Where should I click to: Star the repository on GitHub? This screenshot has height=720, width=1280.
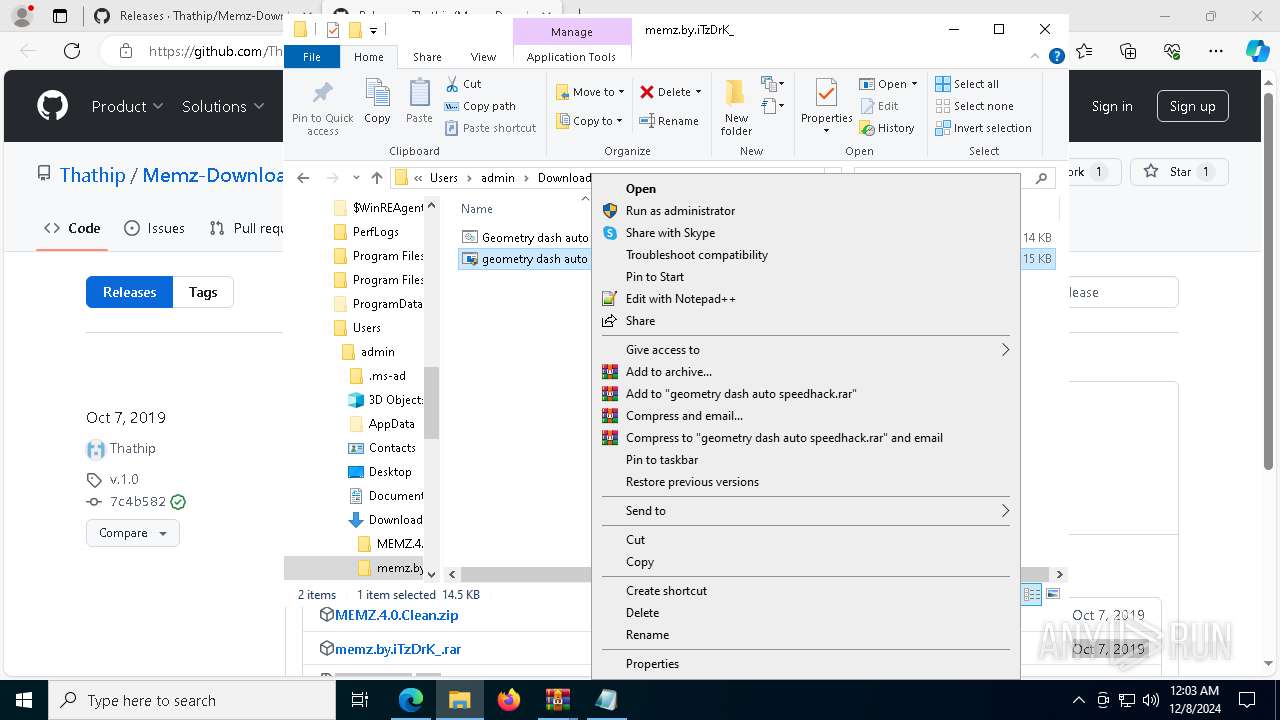[x=1178, y=172]
